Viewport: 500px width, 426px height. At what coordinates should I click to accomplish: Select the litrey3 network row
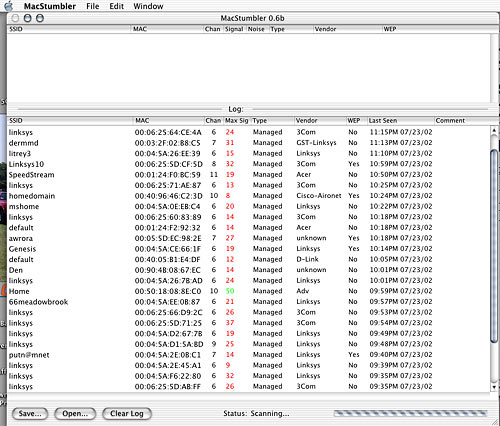pyautogui.click(x=249, y=153)
